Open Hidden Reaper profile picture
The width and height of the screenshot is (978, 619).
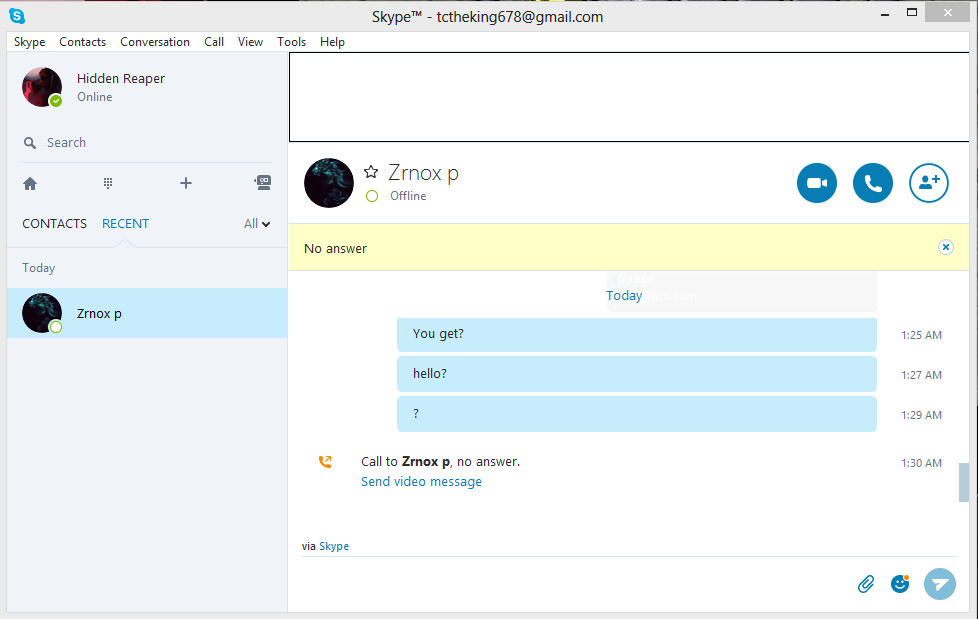click(x=42, y=87)
